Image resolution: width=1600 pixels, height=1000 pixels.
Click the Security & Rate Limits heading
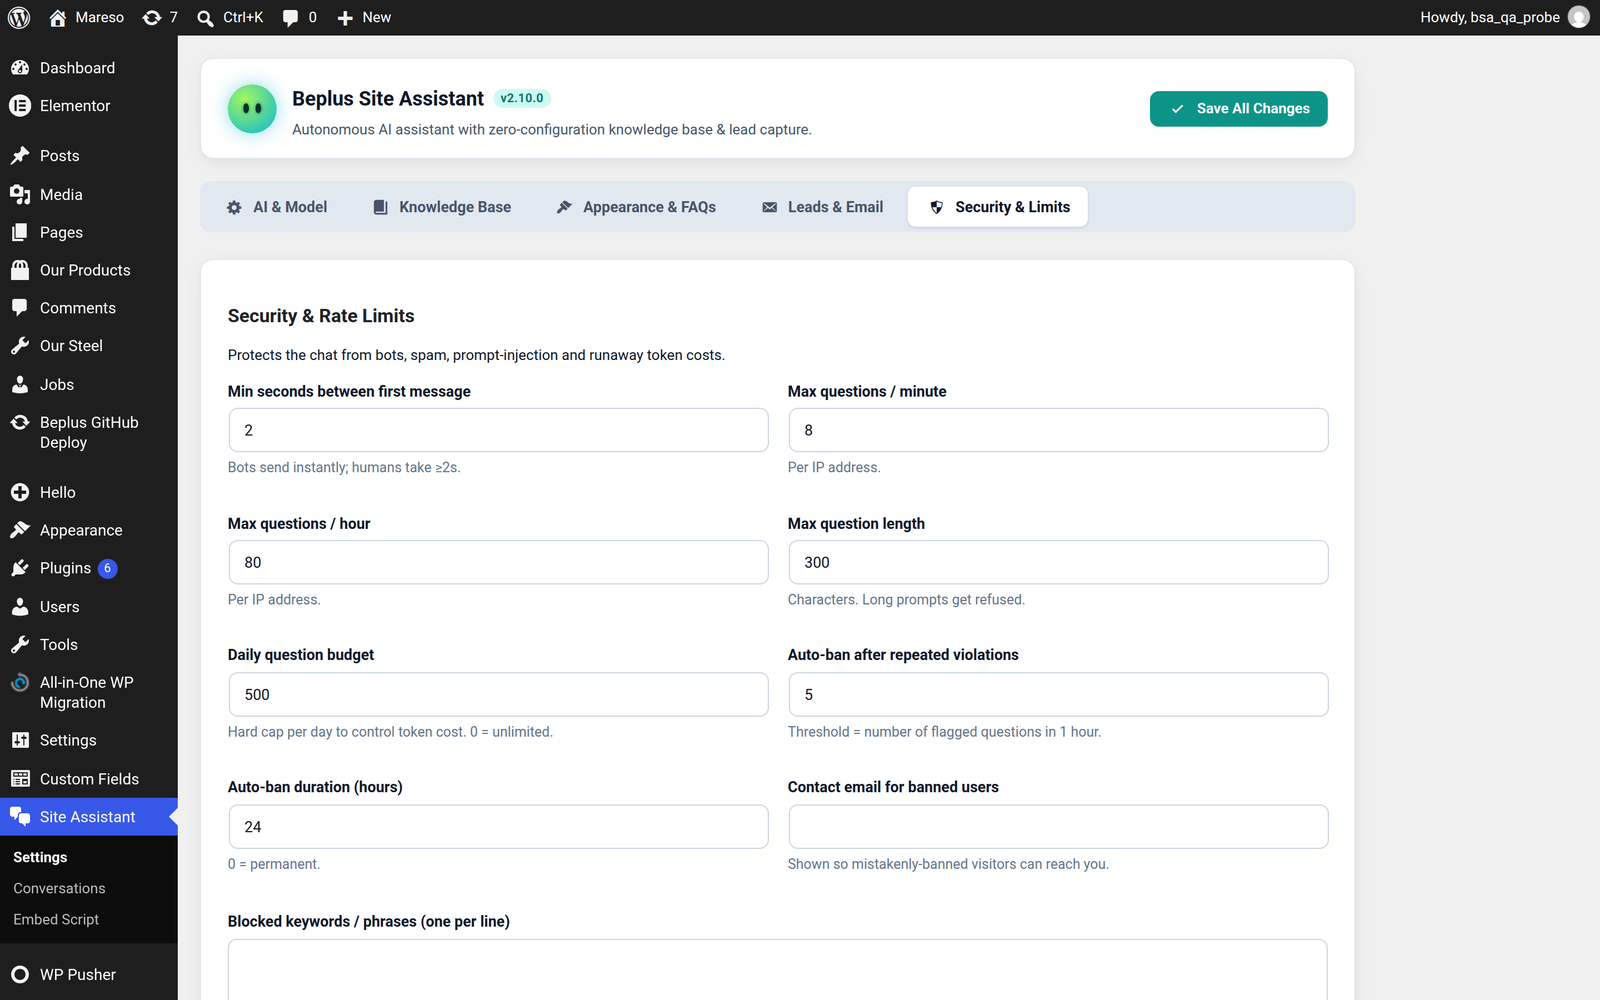coord(321,316)
